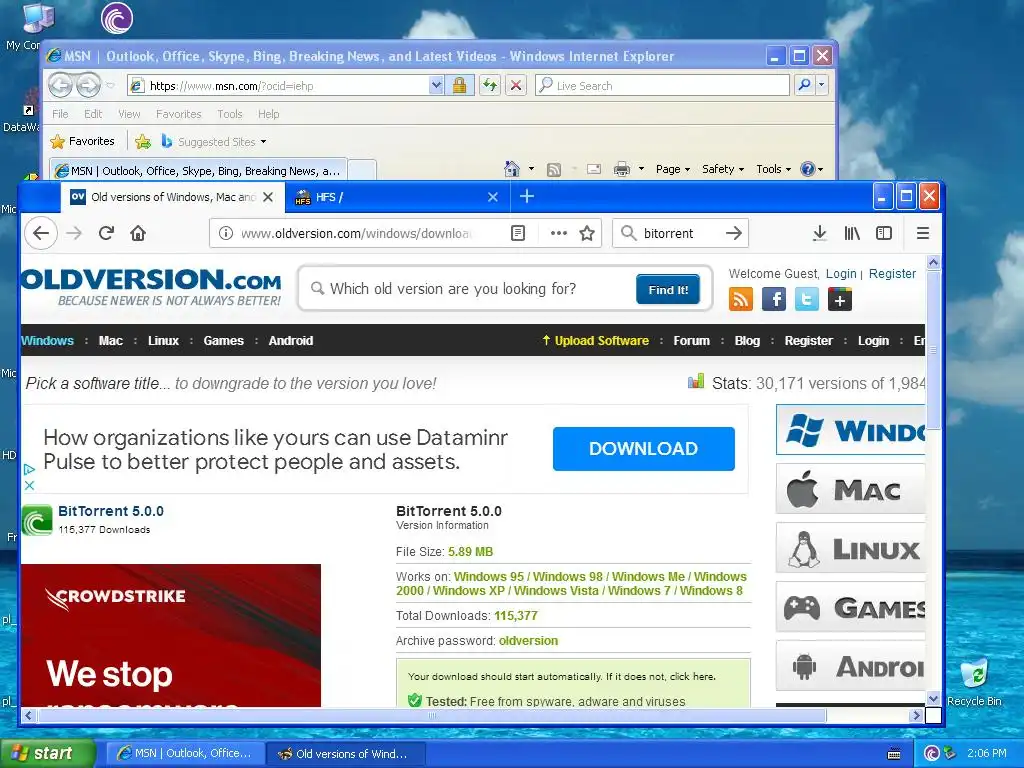Click the RSS feed icon on oldversion.com
This screenshot has height=768, width=1024.
tap(741, 299)
